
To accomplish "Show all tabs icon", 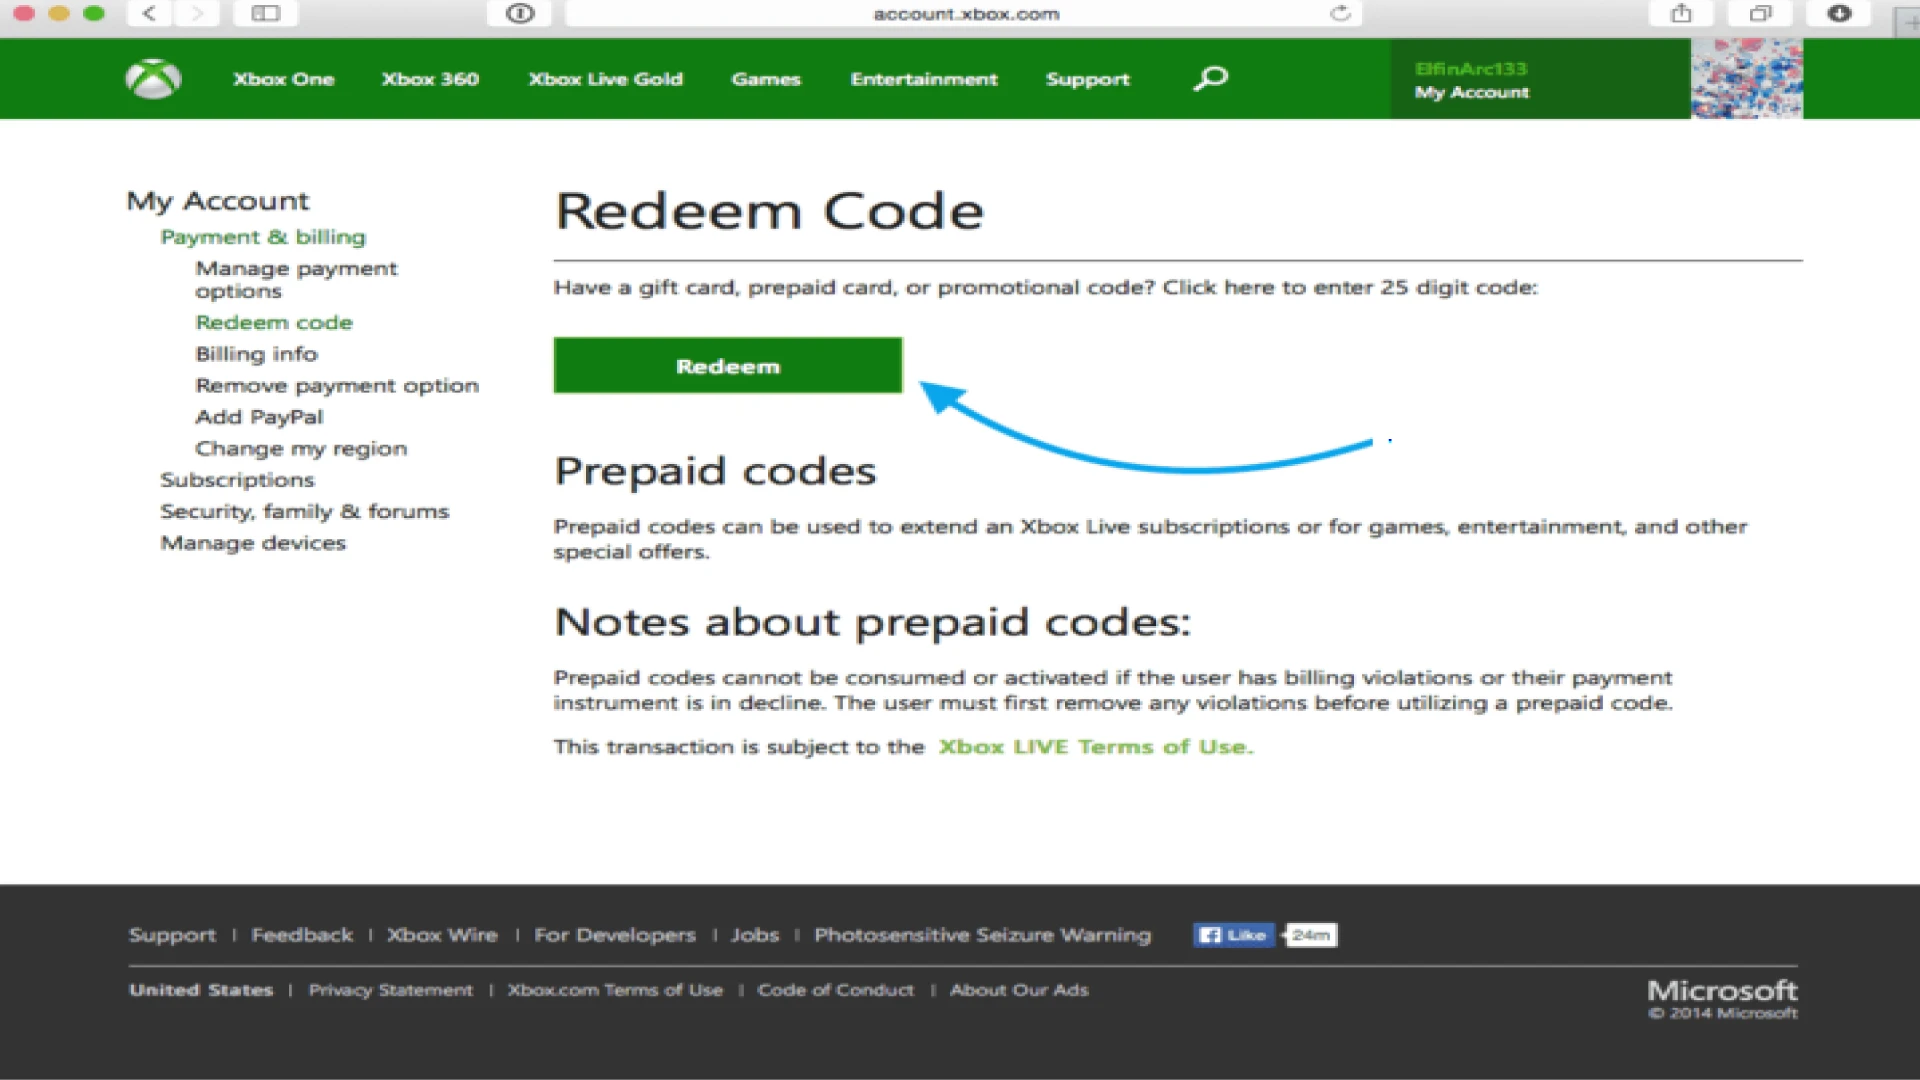I will [1760, 13].
